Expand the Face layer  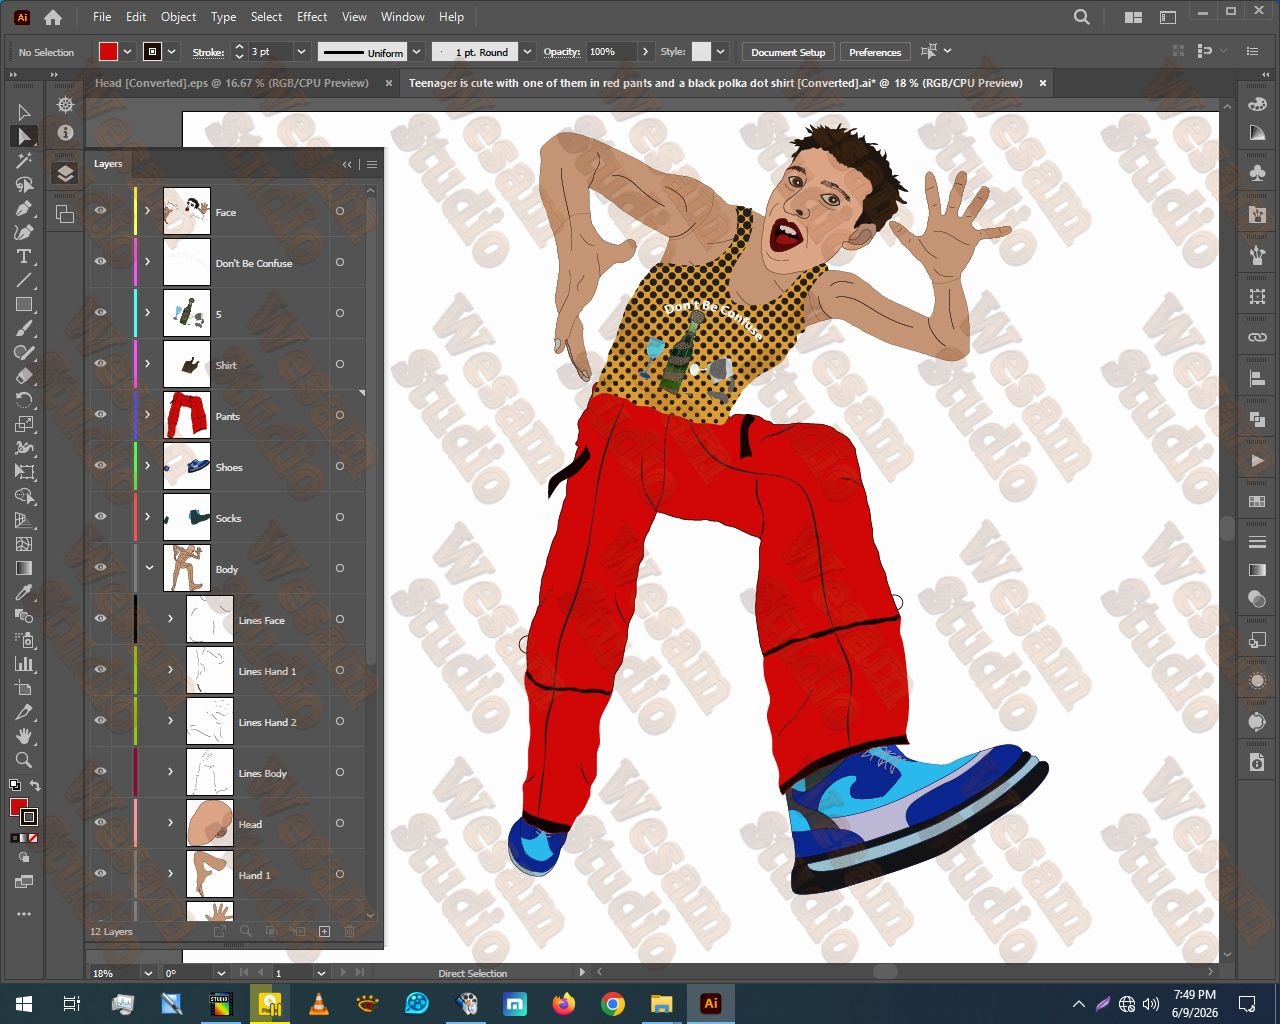pyautogui.click(x=148, y=211)
